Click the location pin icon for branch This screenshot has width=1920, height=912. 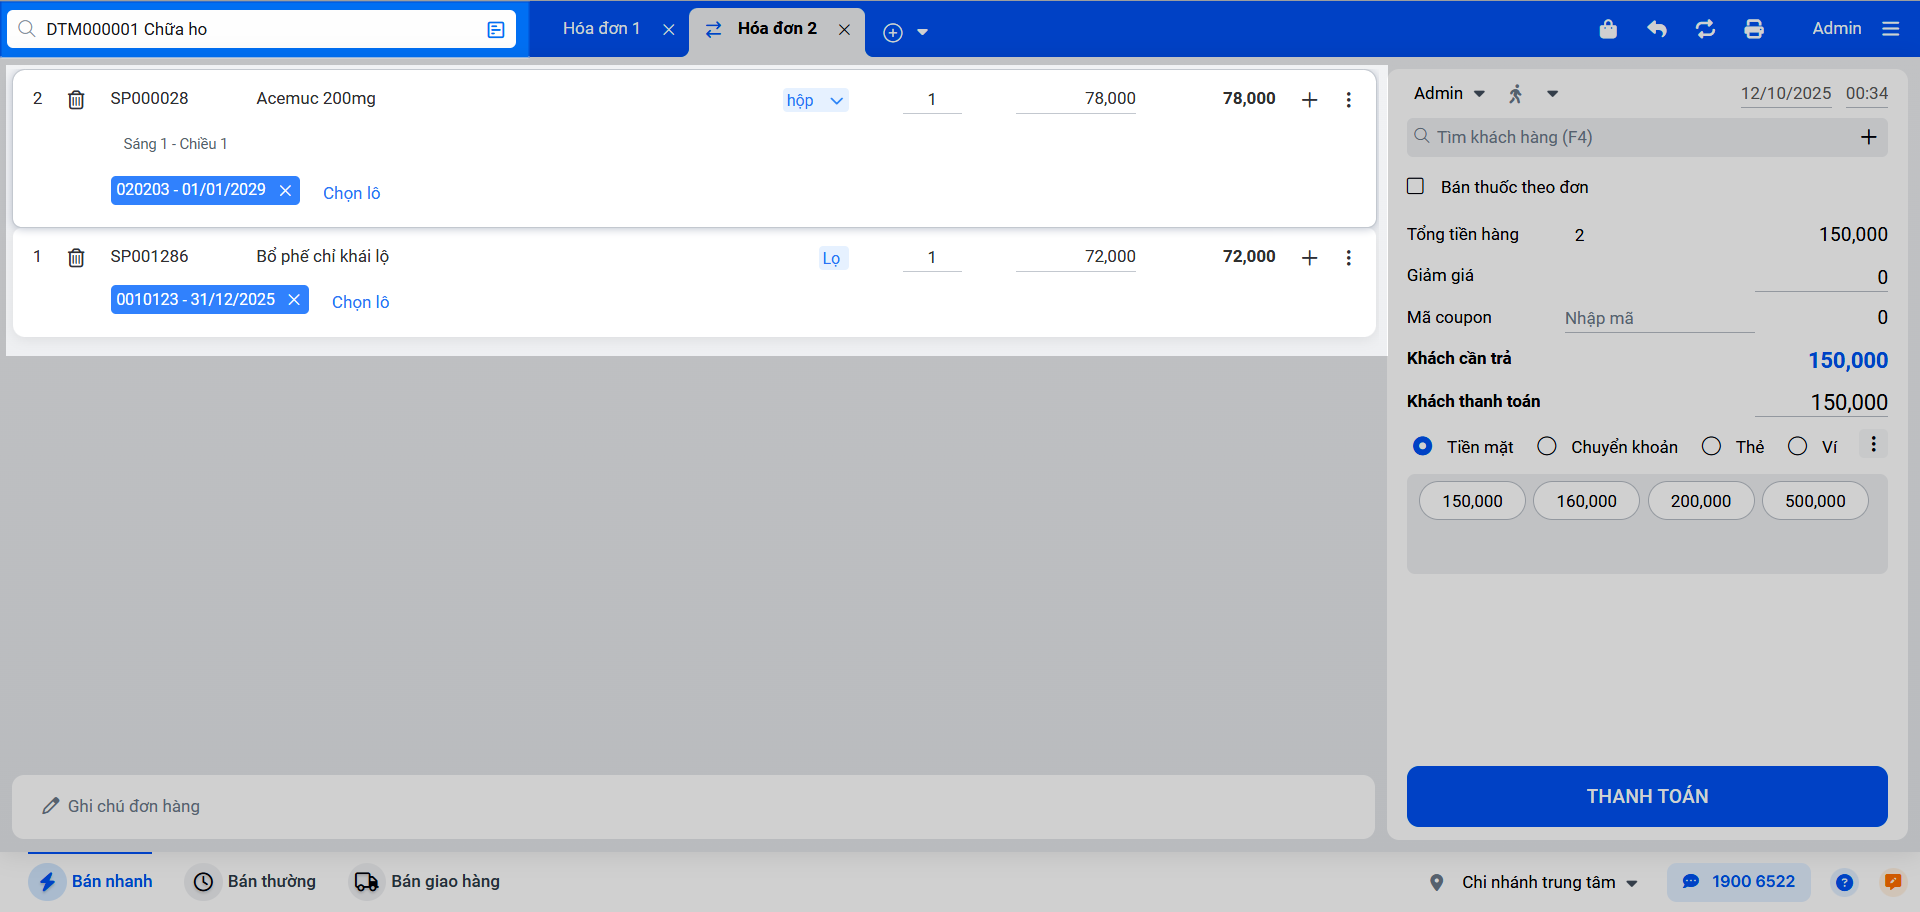tap(1437, 882)
